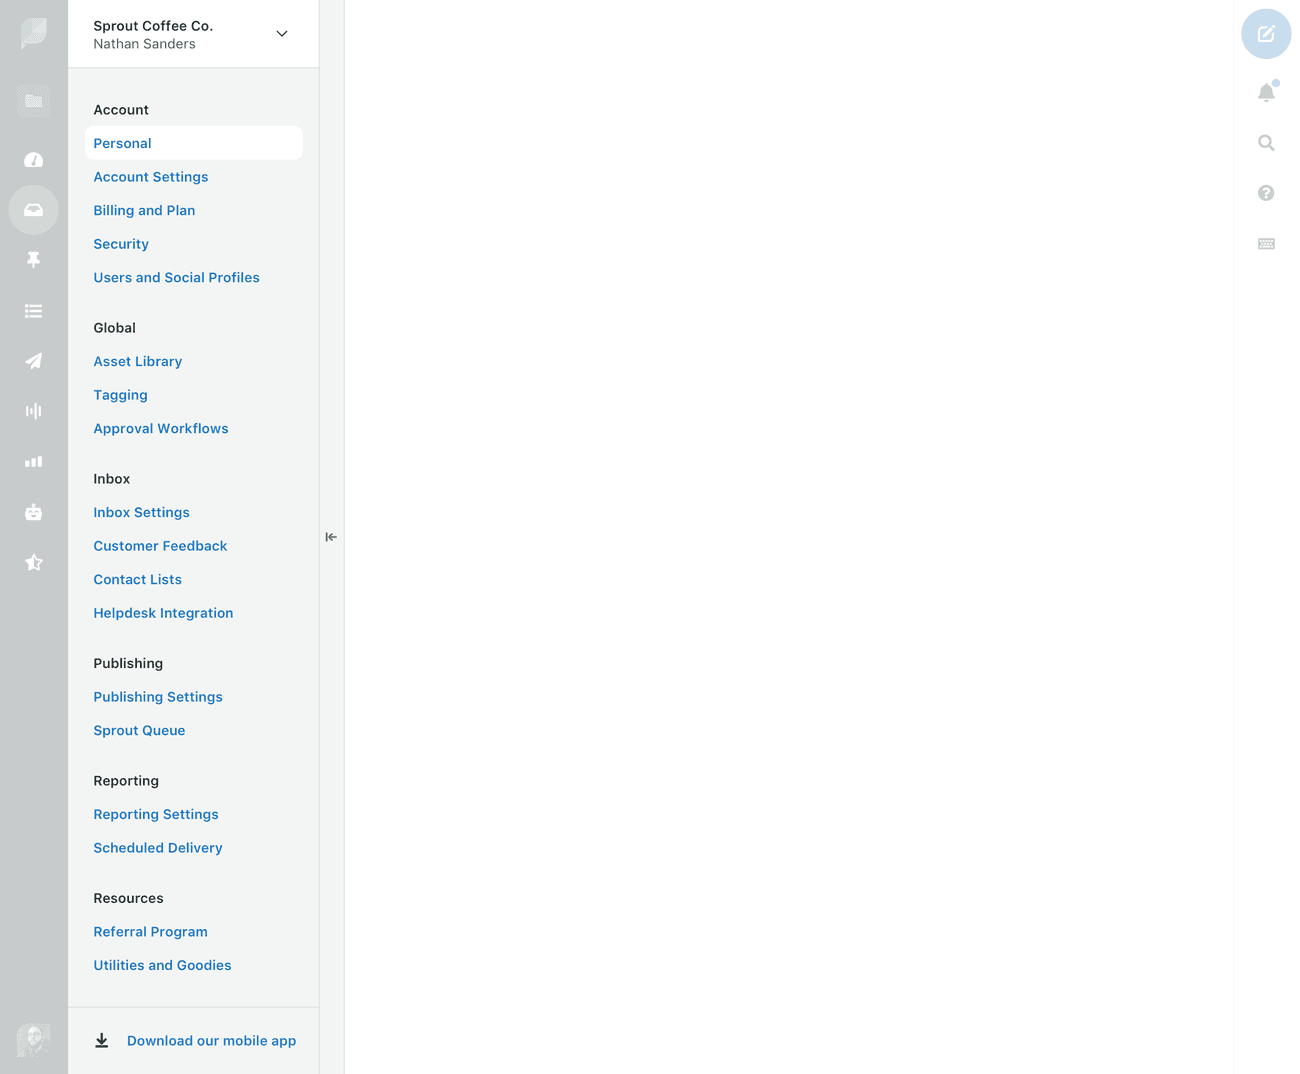Image resolution: width=1300 pixels, height=1074 pixels.
Task: Open Inbox Settings
Action: 141,513
